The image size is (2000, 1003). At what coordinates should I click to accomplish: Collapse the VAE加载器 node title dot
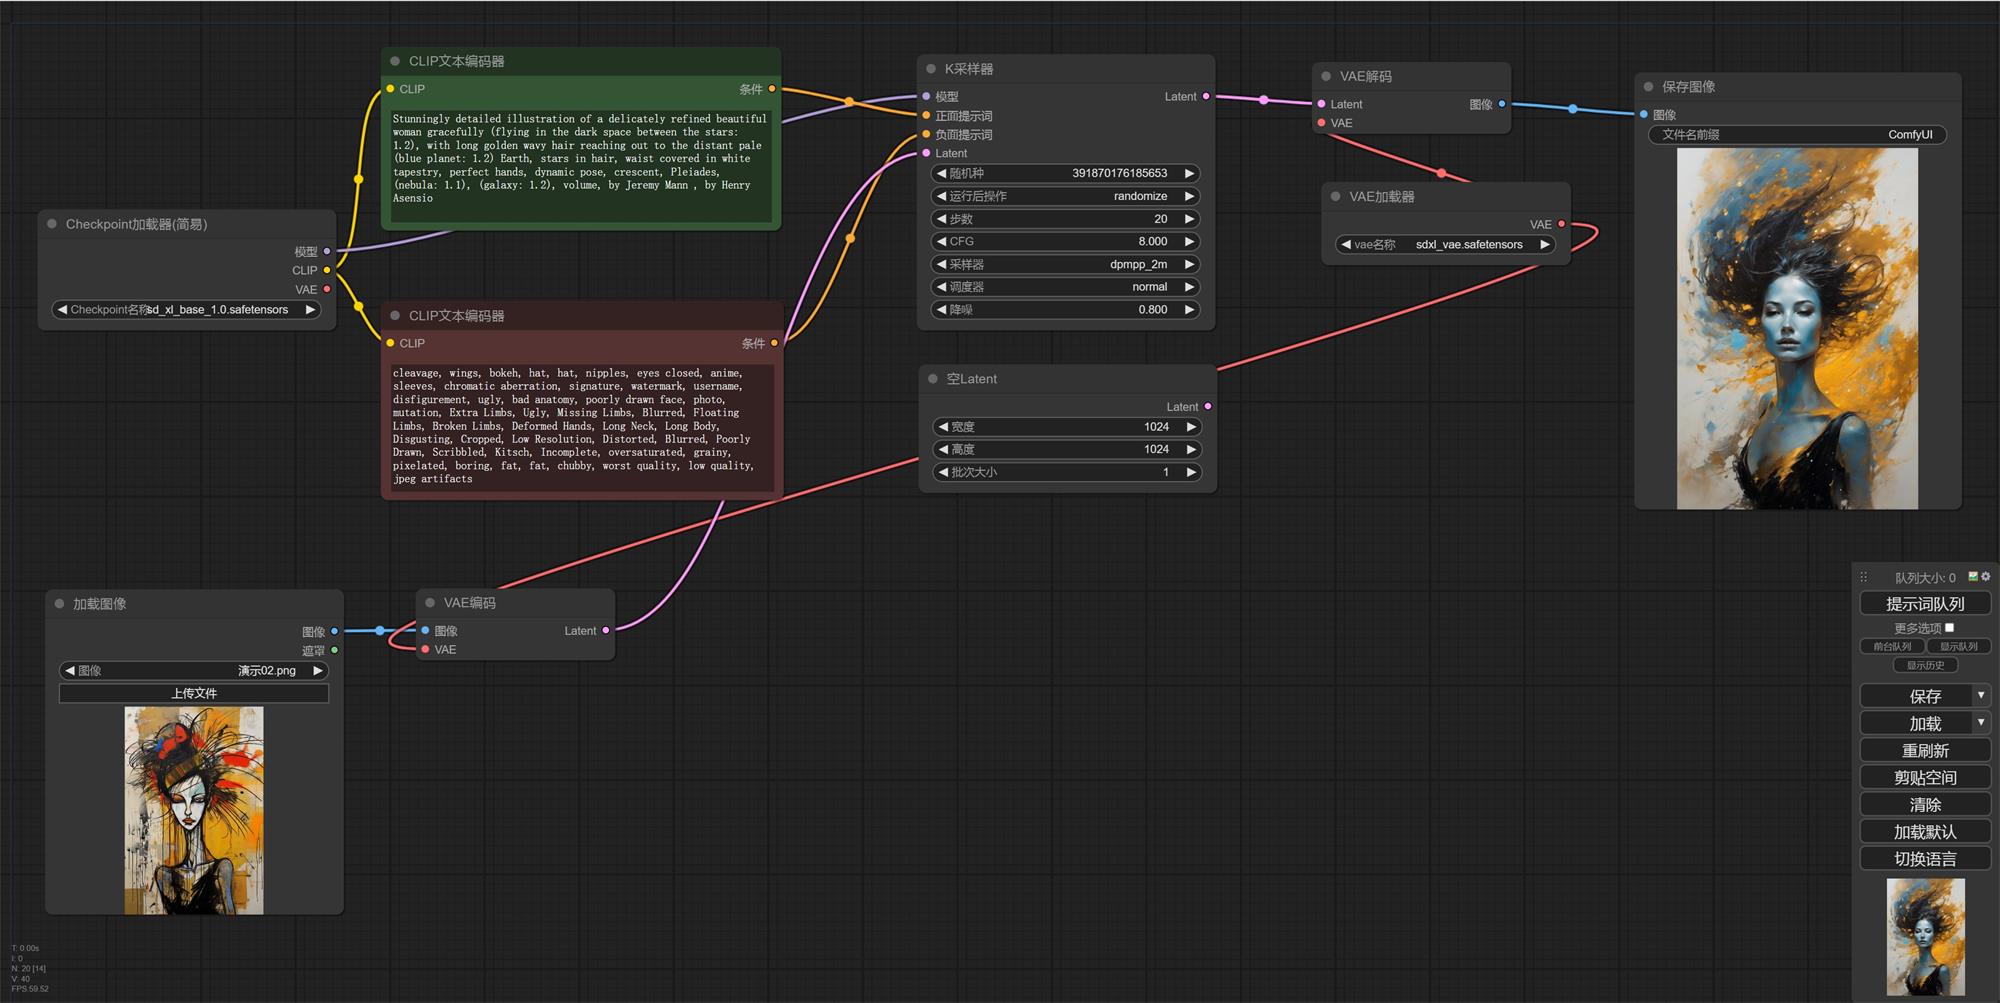coord(1335,196)
